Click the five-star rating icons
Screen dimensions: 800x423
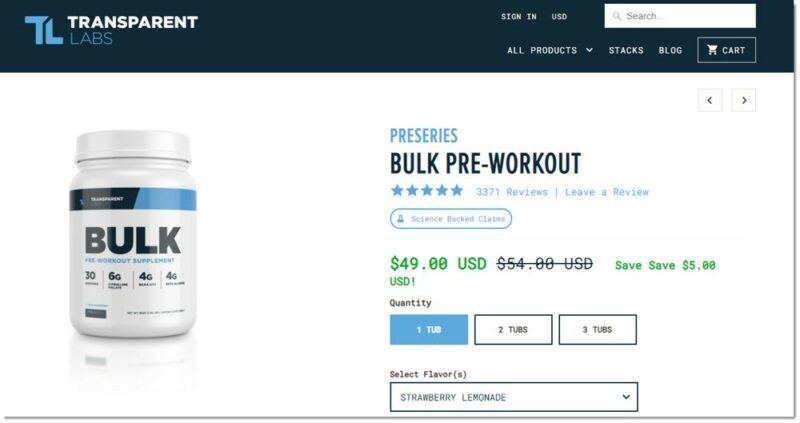coord(427,191)
